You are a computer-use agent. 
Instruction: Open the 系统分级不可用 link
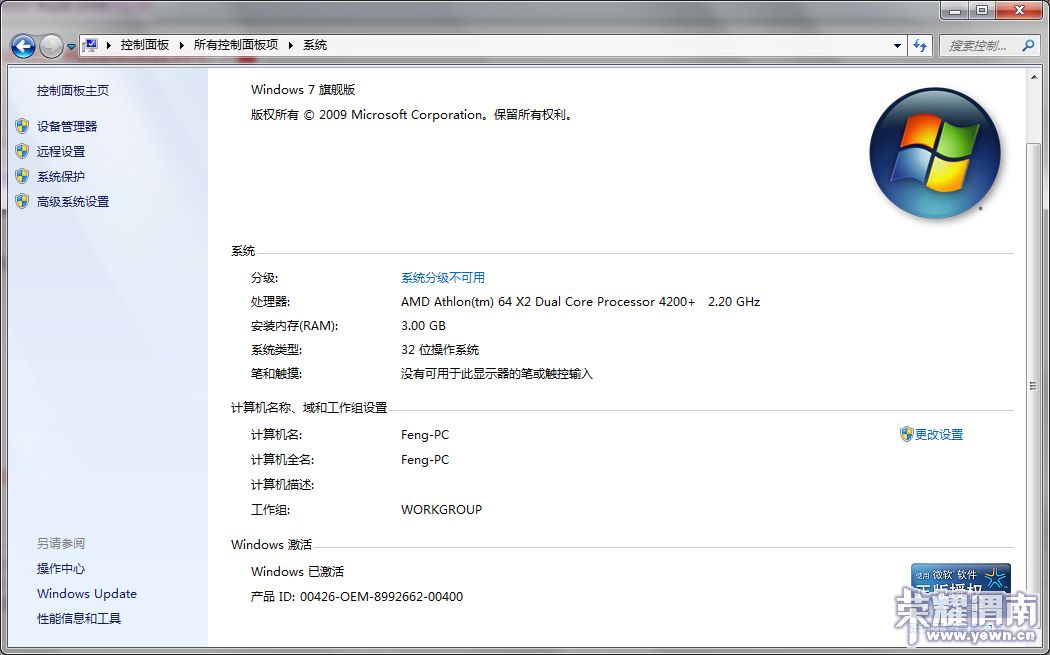[x=442, y=277]
